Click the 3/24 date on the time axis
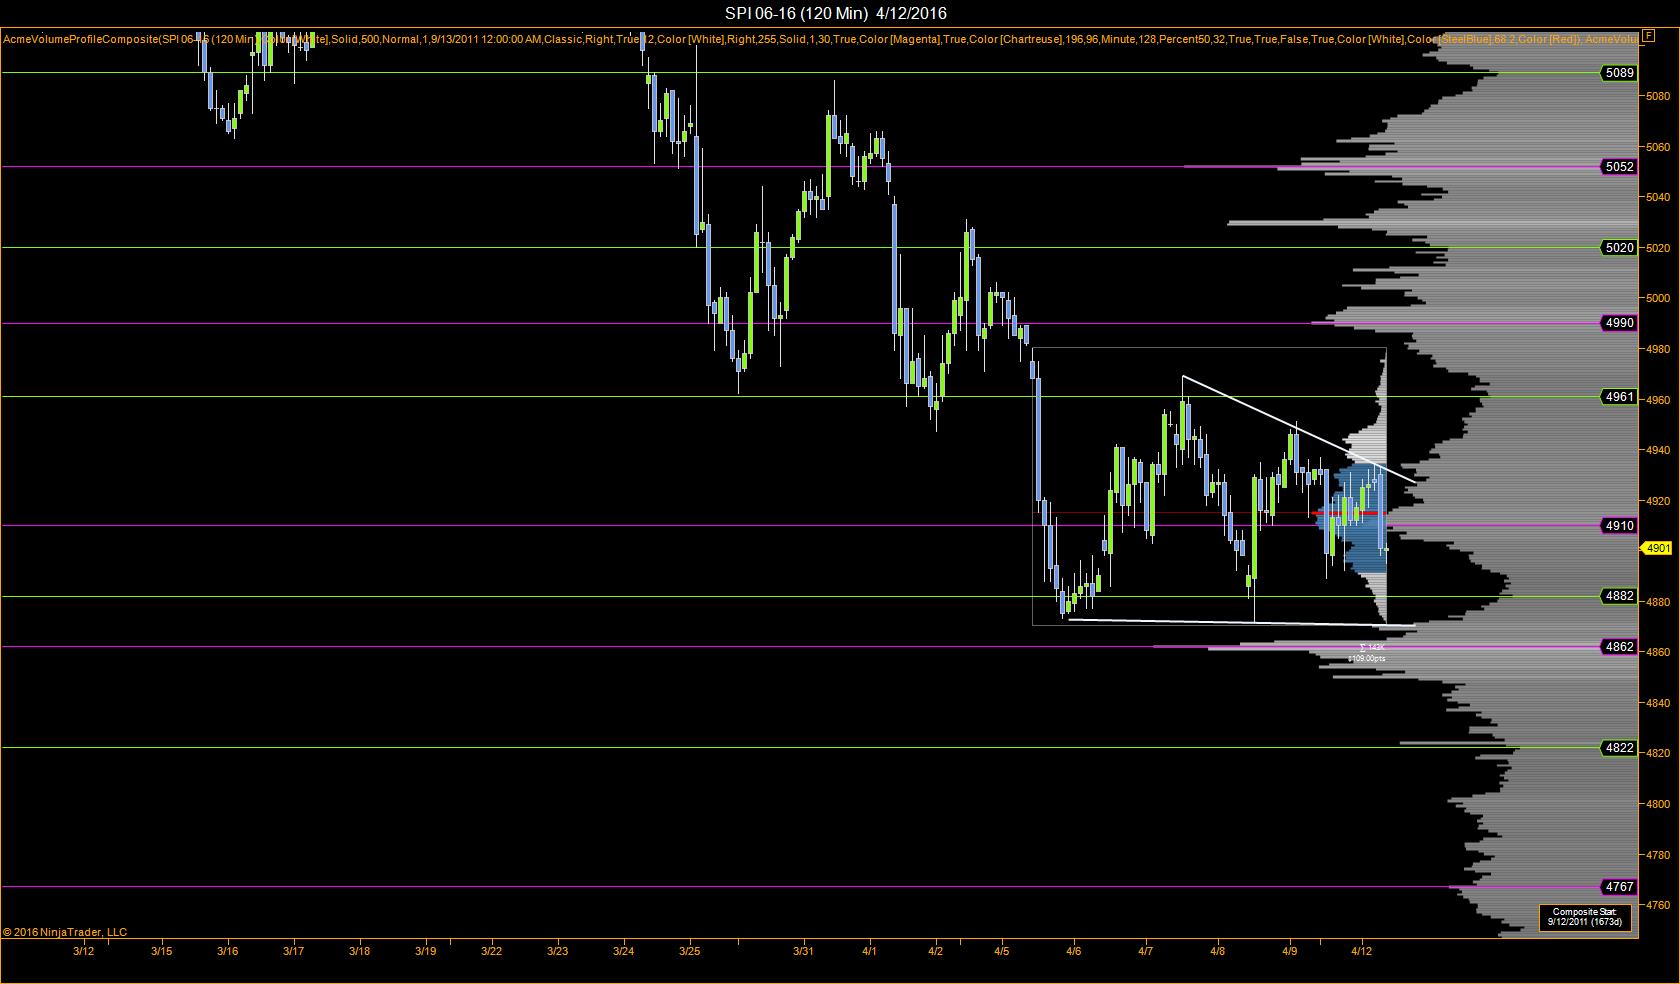This screenshot has height=984, width=1680. click(623, 951)
